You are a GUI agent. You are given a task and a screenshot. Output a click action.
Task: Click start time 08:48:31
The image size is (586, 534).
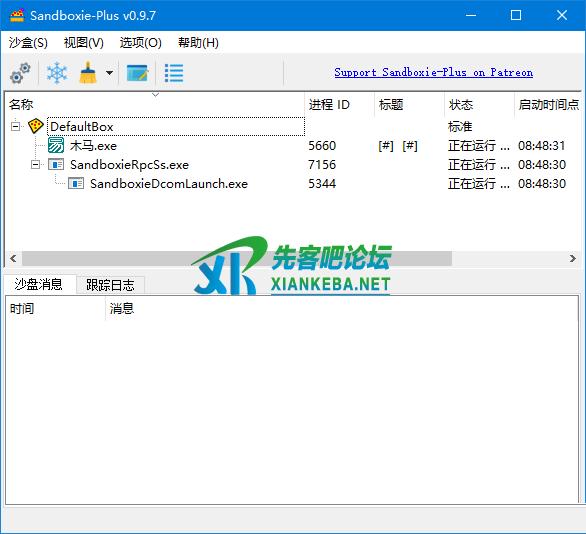click(x=542, y=145)
